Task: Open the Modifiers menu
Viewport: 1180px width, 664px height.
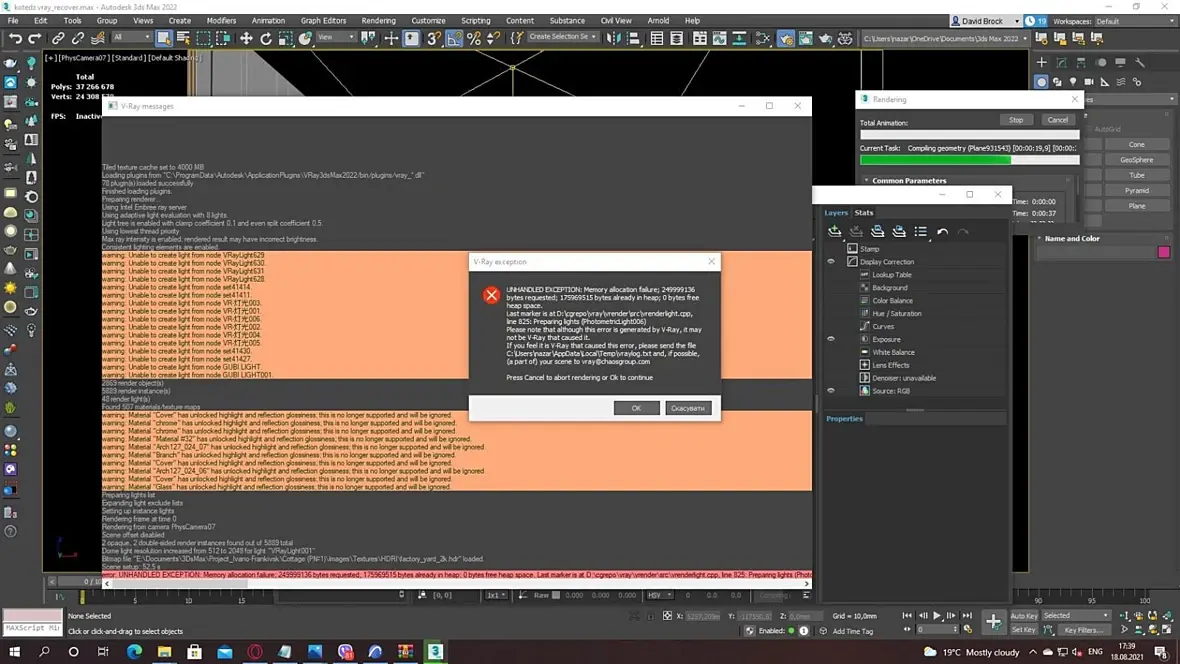Action: [221, 21]
